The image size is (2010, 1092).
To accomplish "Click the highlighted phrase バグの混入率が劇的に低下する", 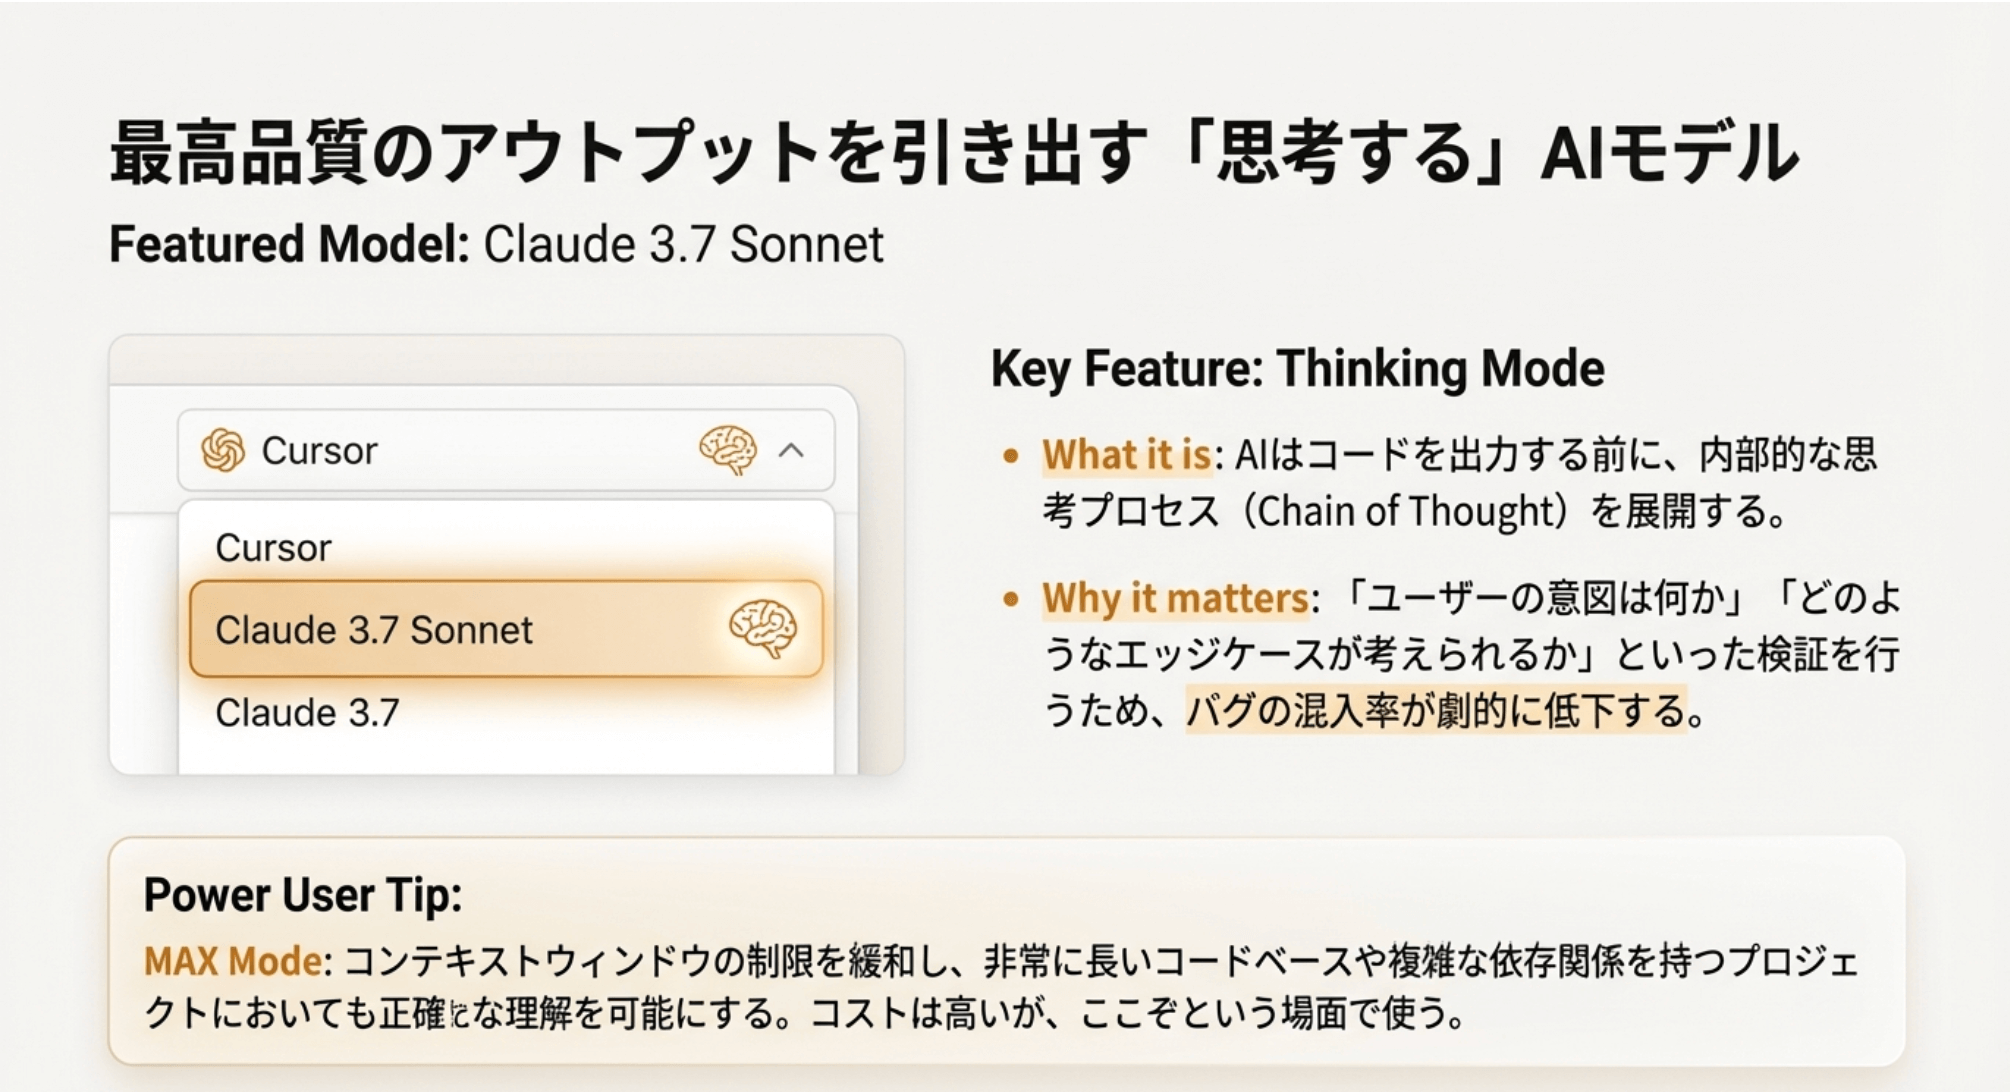I will click(x=1436, y=711).
